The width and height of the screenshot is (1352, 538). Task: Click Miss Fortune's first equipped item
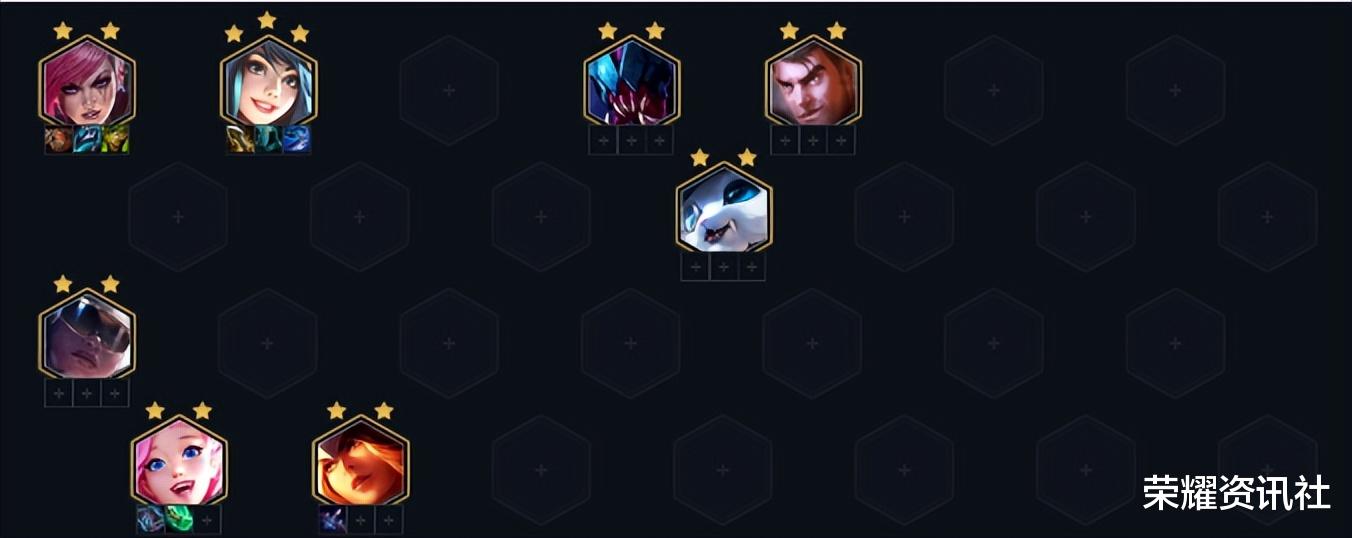coord(333,519)
